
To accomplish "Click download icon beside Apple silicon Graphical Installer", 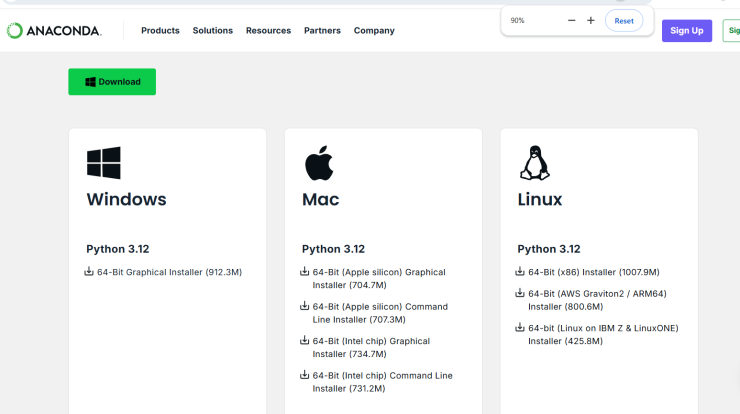I will tap(304, 271).
